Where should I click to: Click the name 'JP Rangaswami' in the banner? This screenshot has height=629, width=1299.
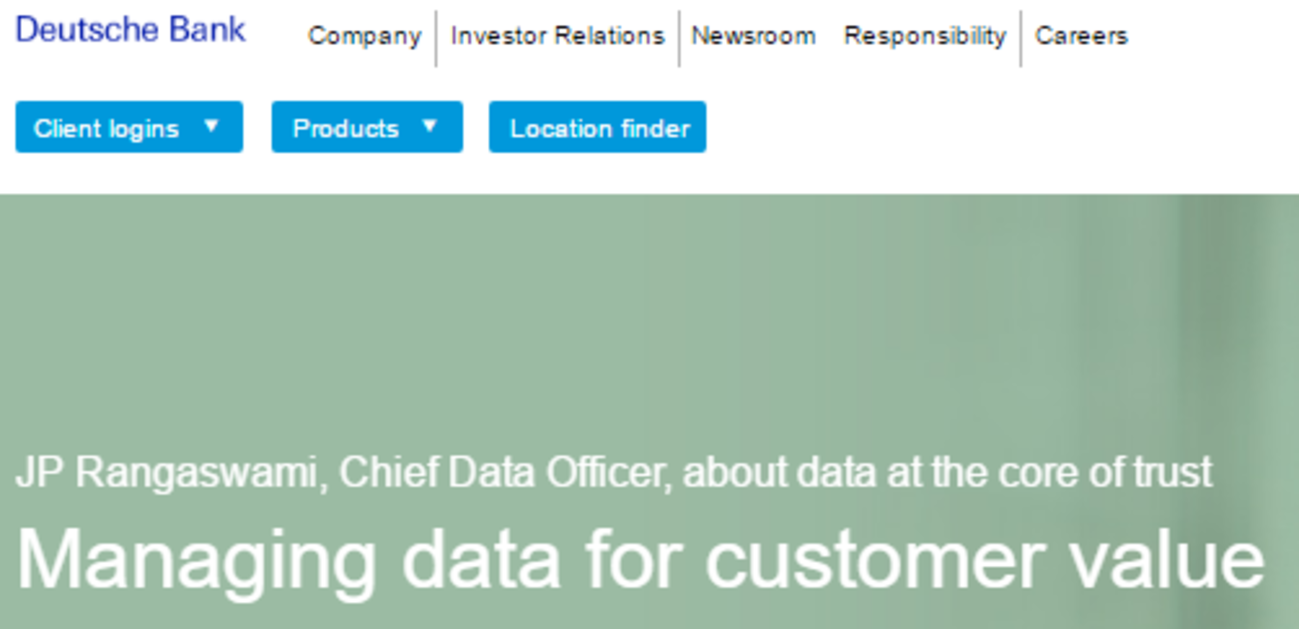tap(165, 471)
